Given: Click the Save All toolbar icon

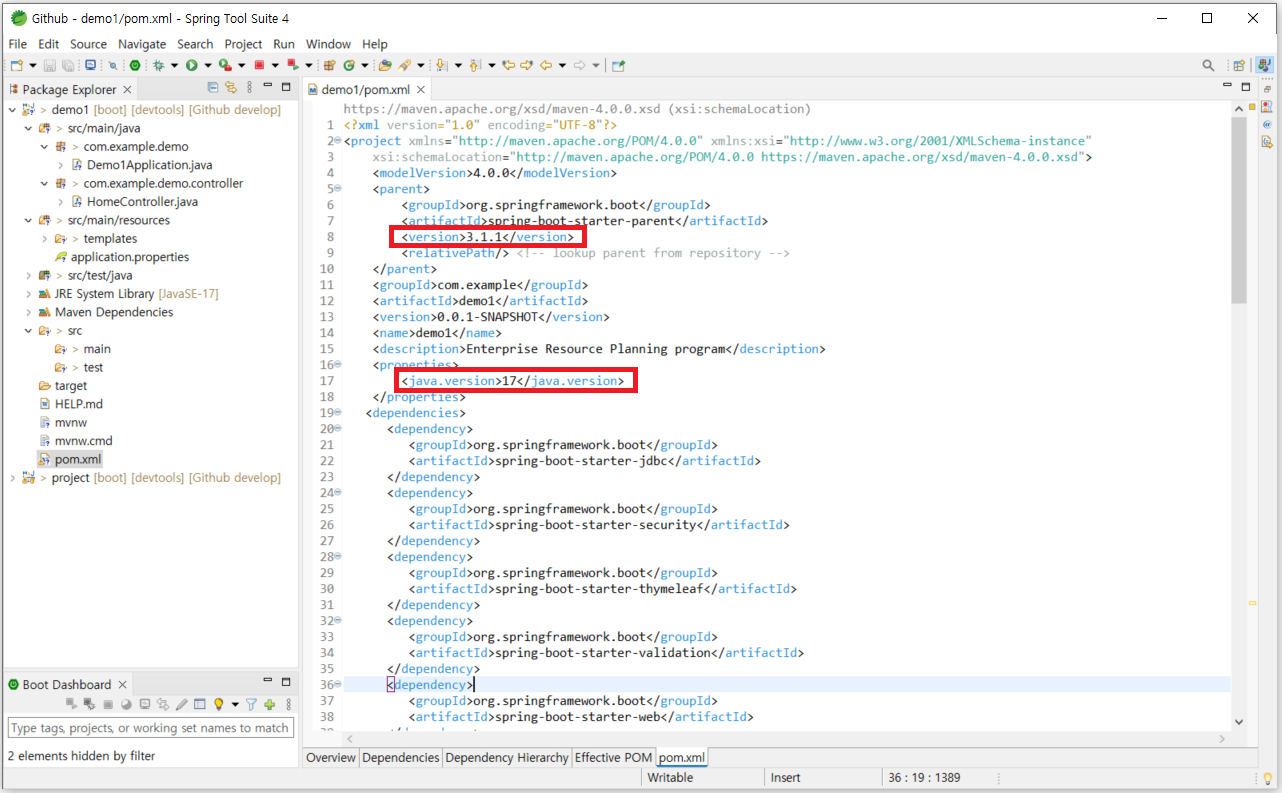Looking at the screenshot, I should (x=67, y=65).
